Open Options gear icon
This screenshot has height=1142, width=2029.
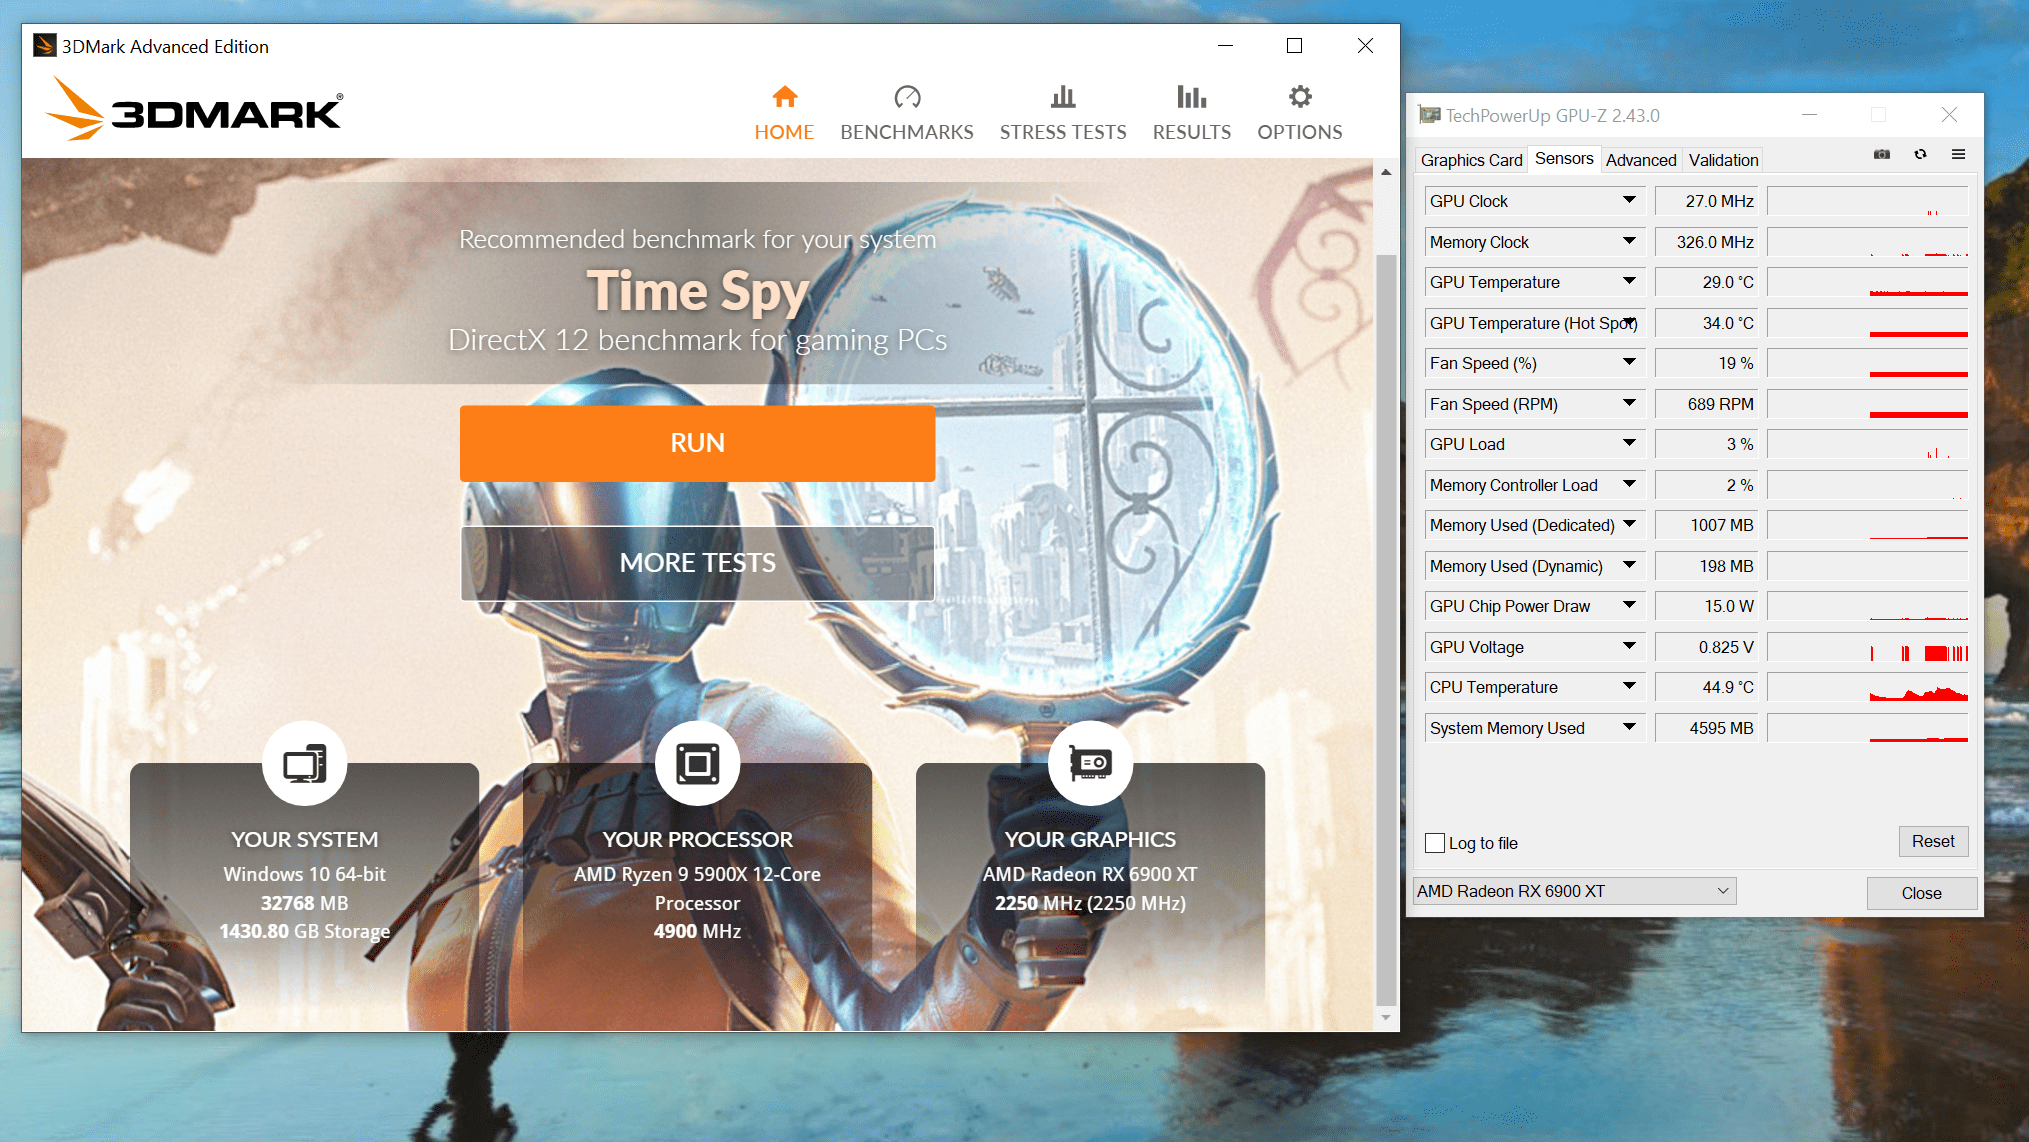tap(1300, 97)
